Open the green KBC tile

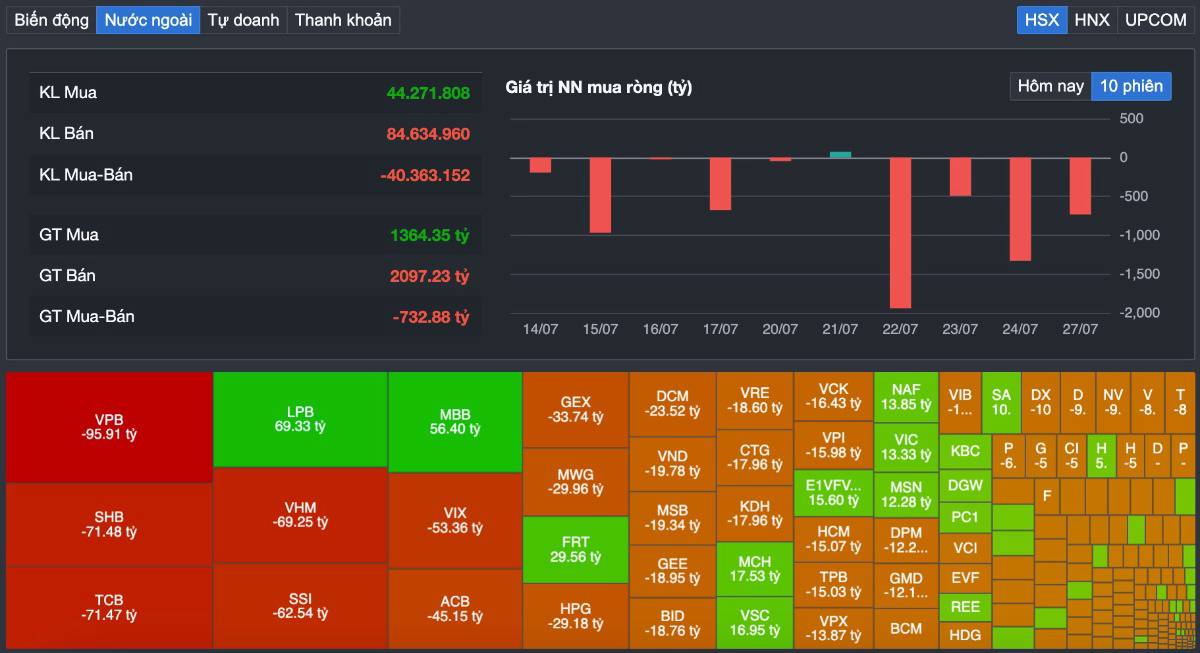pyautogui.click(x=965, y=451)
